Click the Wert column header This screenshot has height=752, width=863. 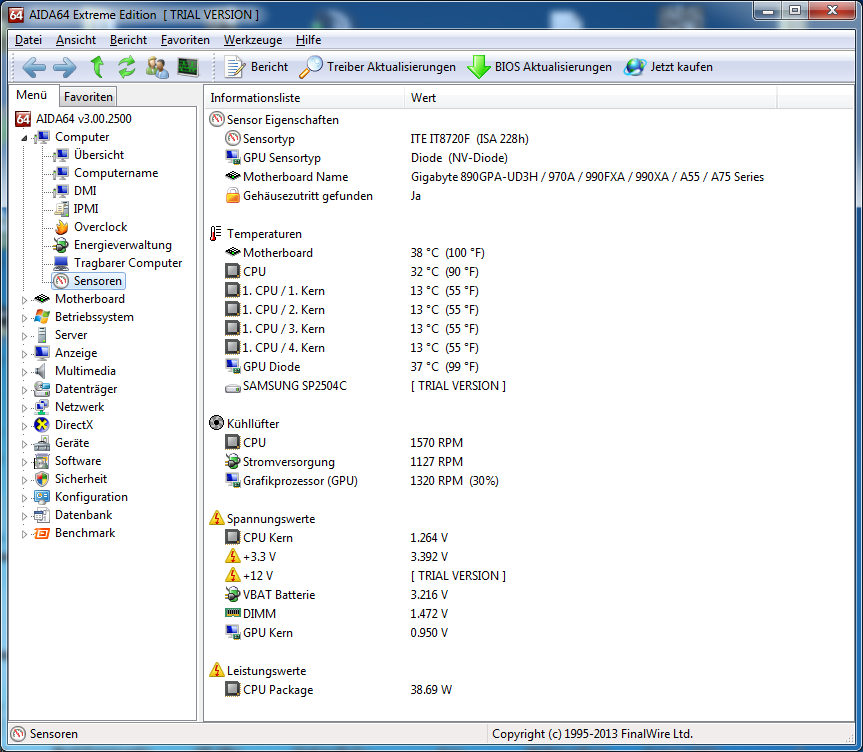[591, 98]
